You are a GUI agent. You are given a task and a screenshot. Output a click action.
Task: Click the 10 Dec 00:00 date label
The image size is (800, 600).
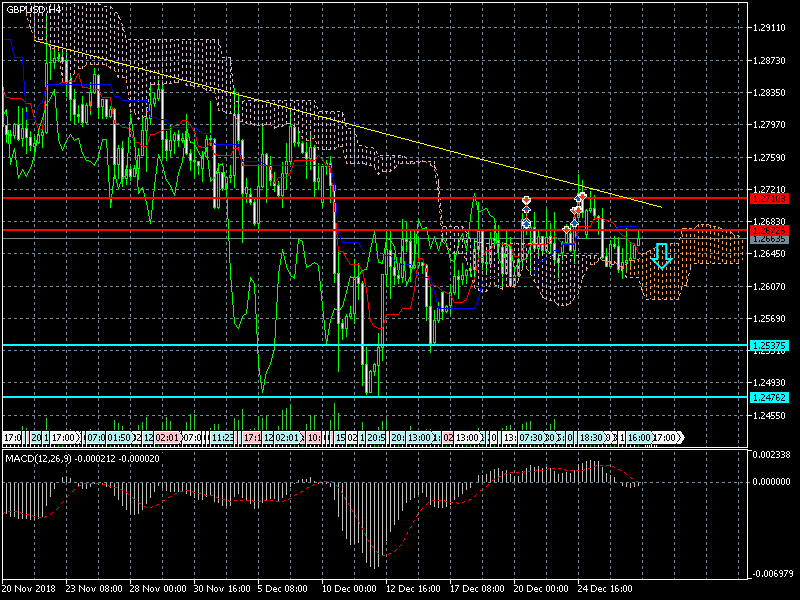click(x=350, y=588)
